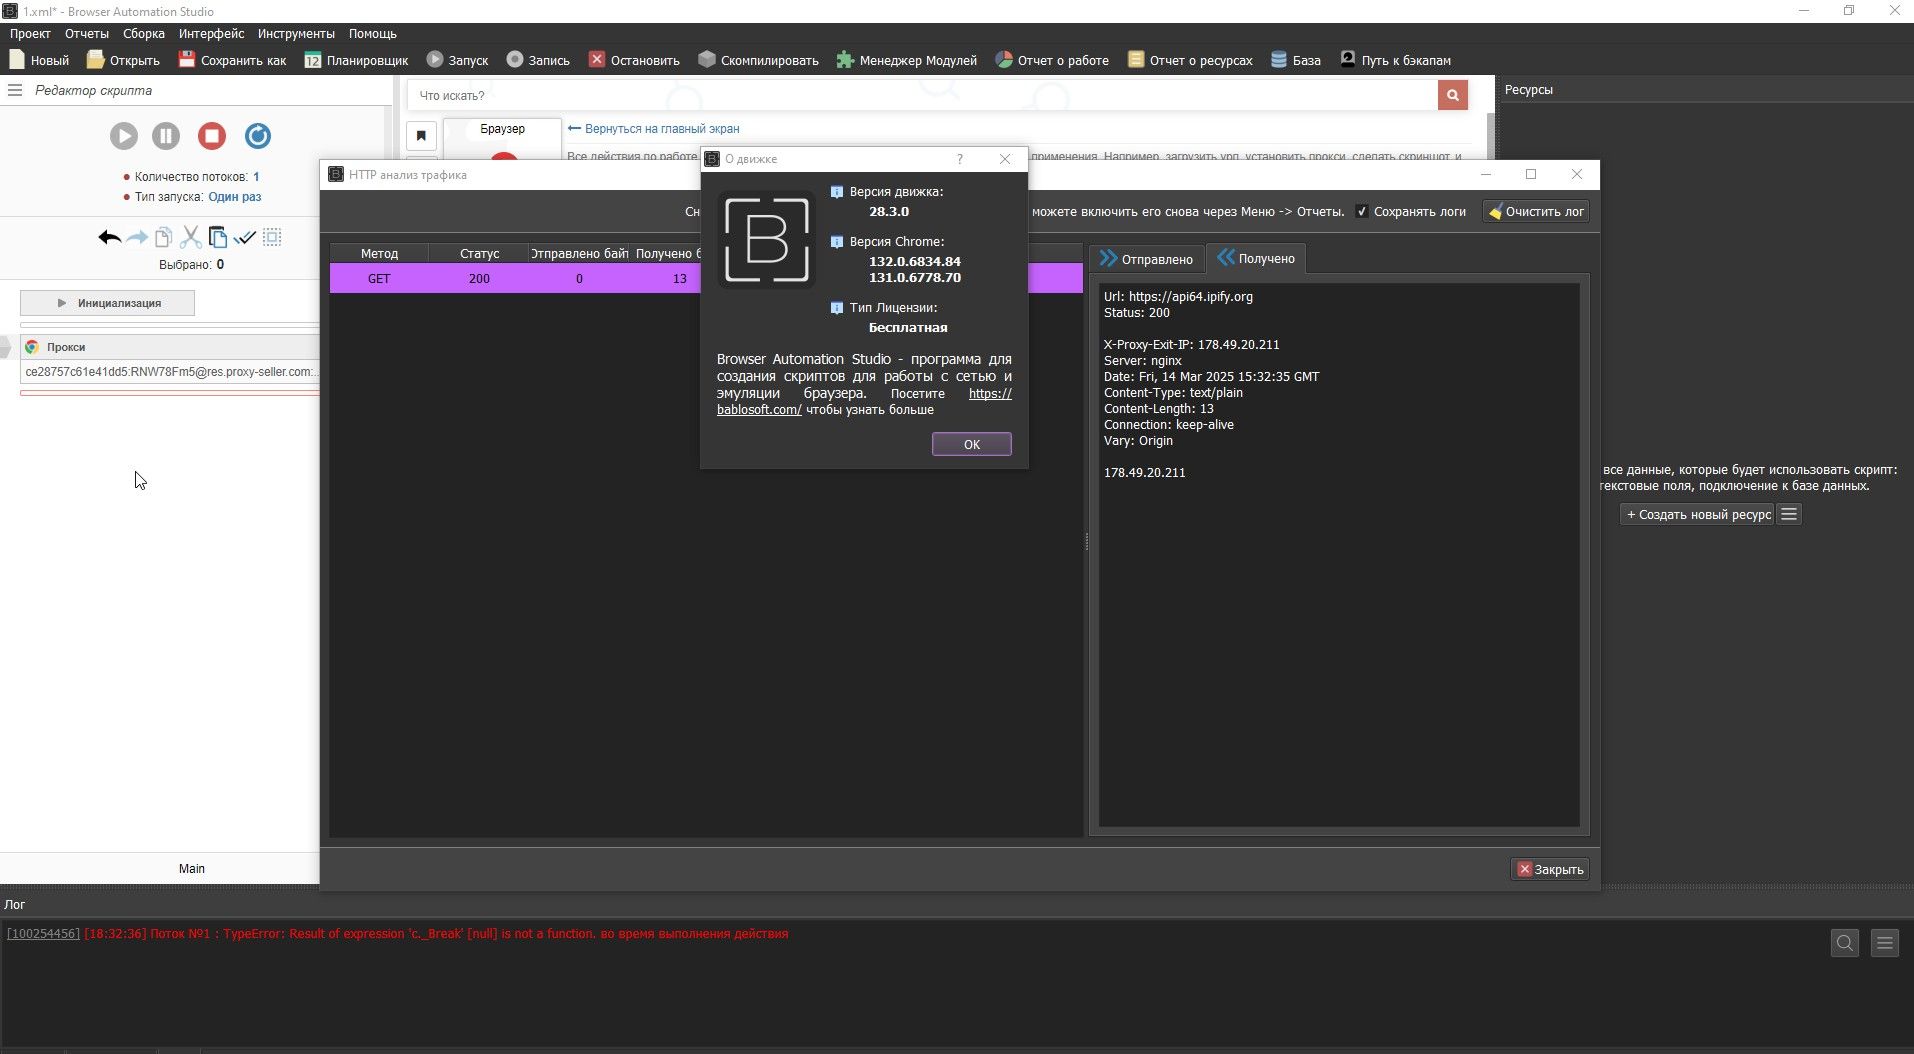
Task: Click the Что искать search field
Action: click(x=920, y=96)
